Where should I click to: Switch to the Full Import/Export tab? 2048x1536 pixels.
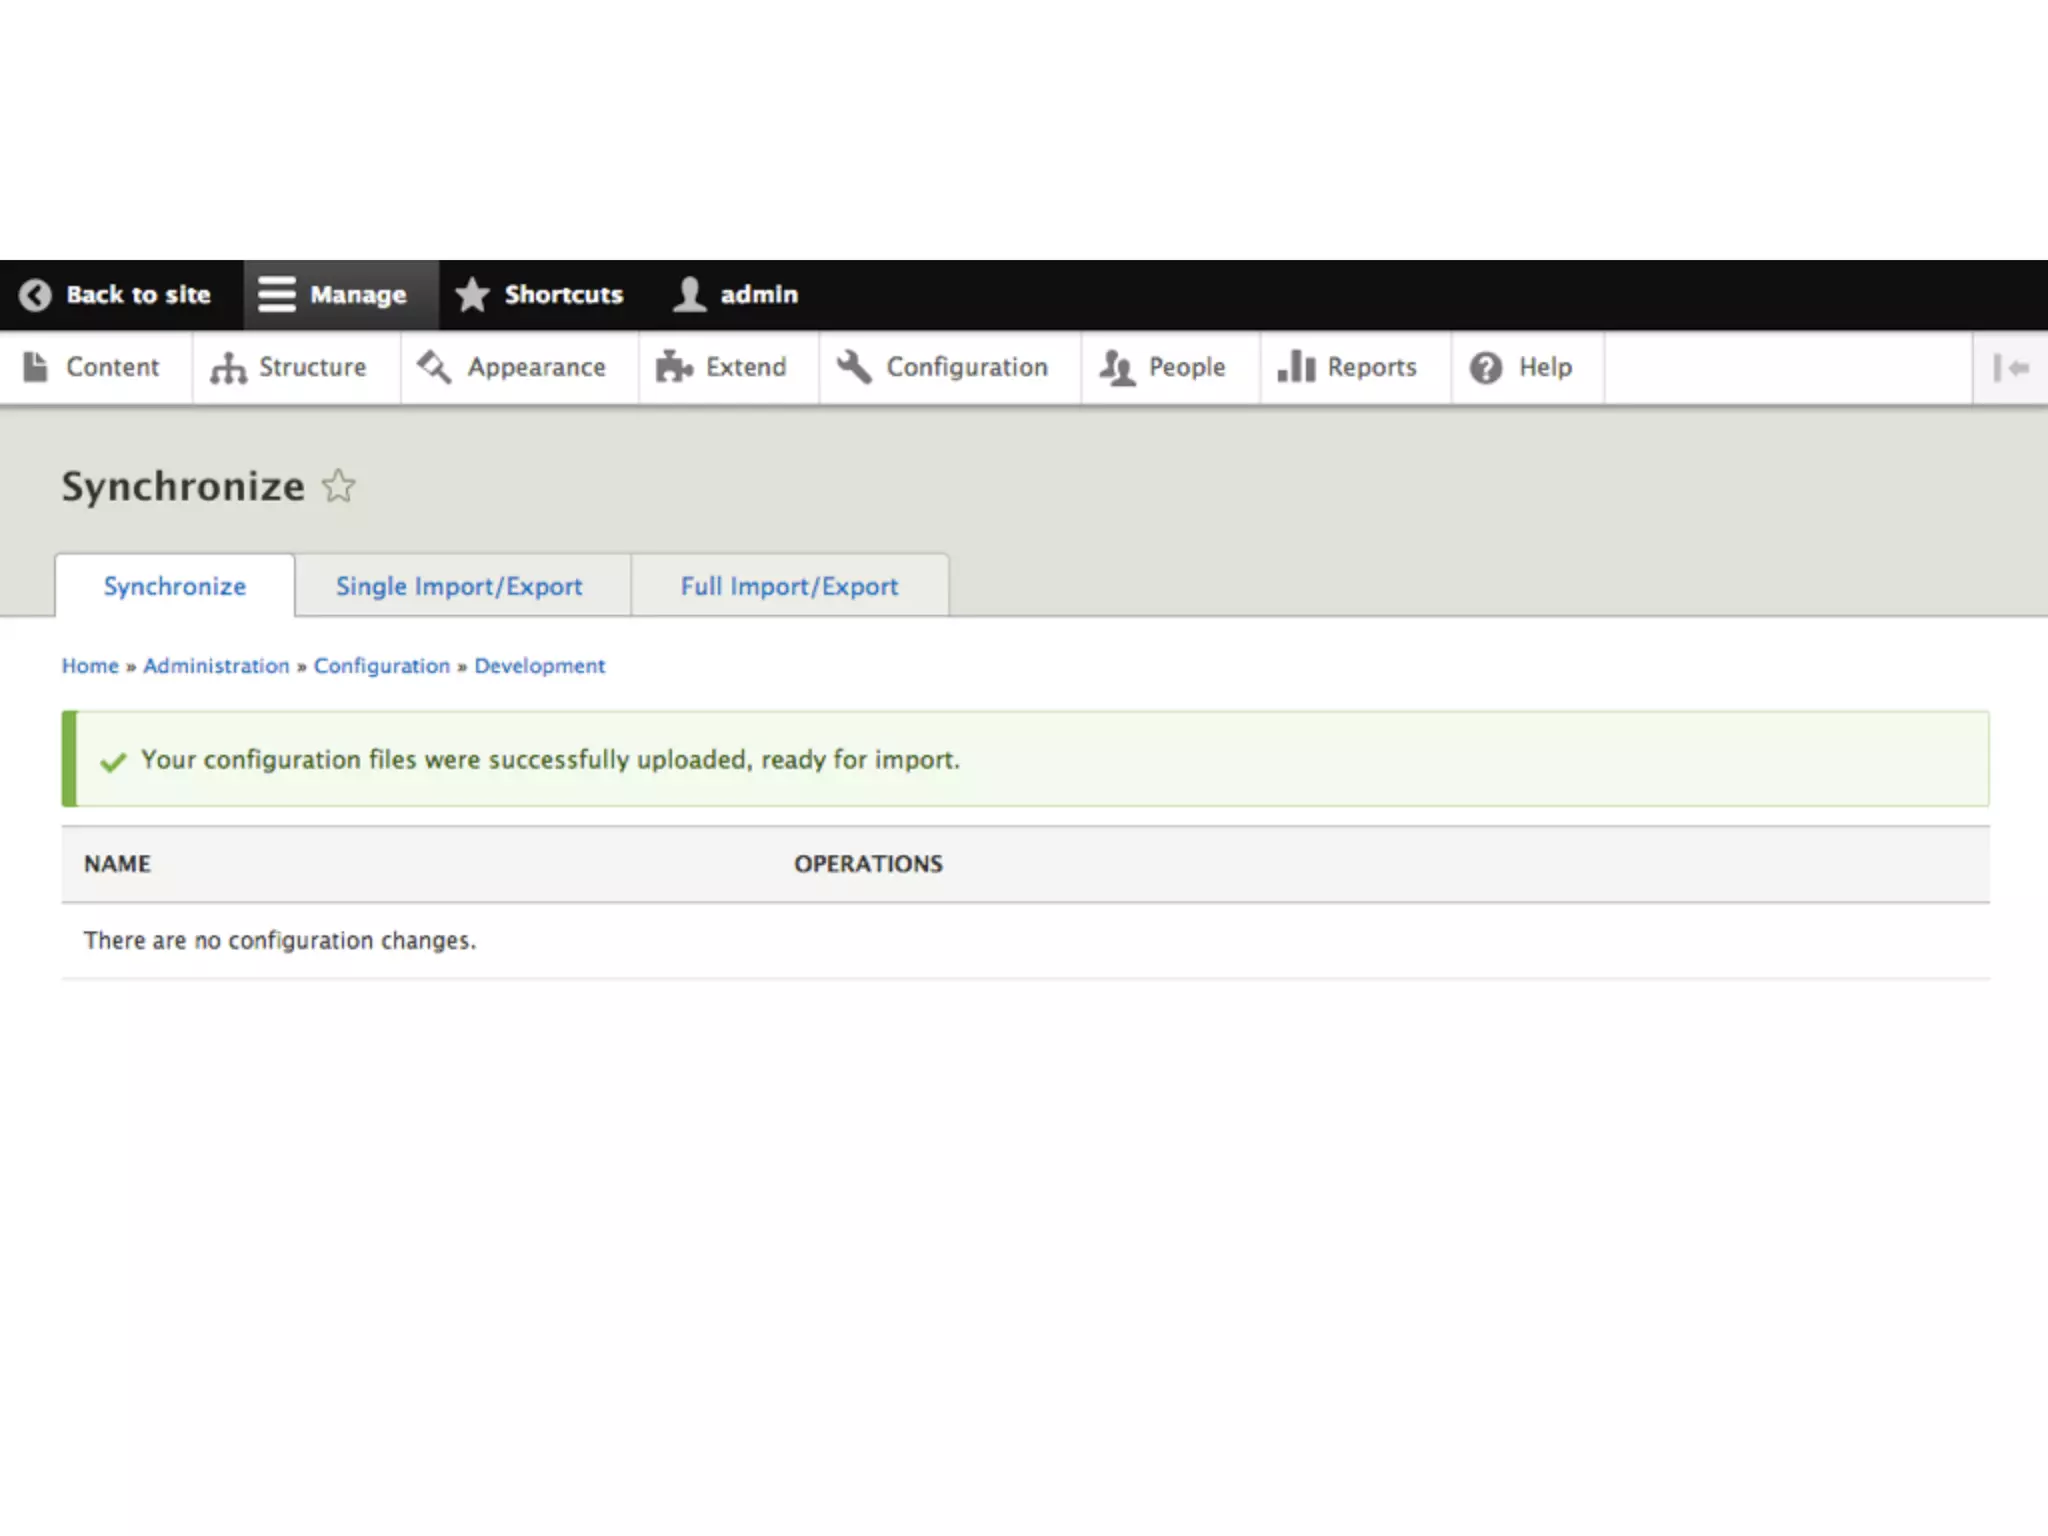coord(789,586)
